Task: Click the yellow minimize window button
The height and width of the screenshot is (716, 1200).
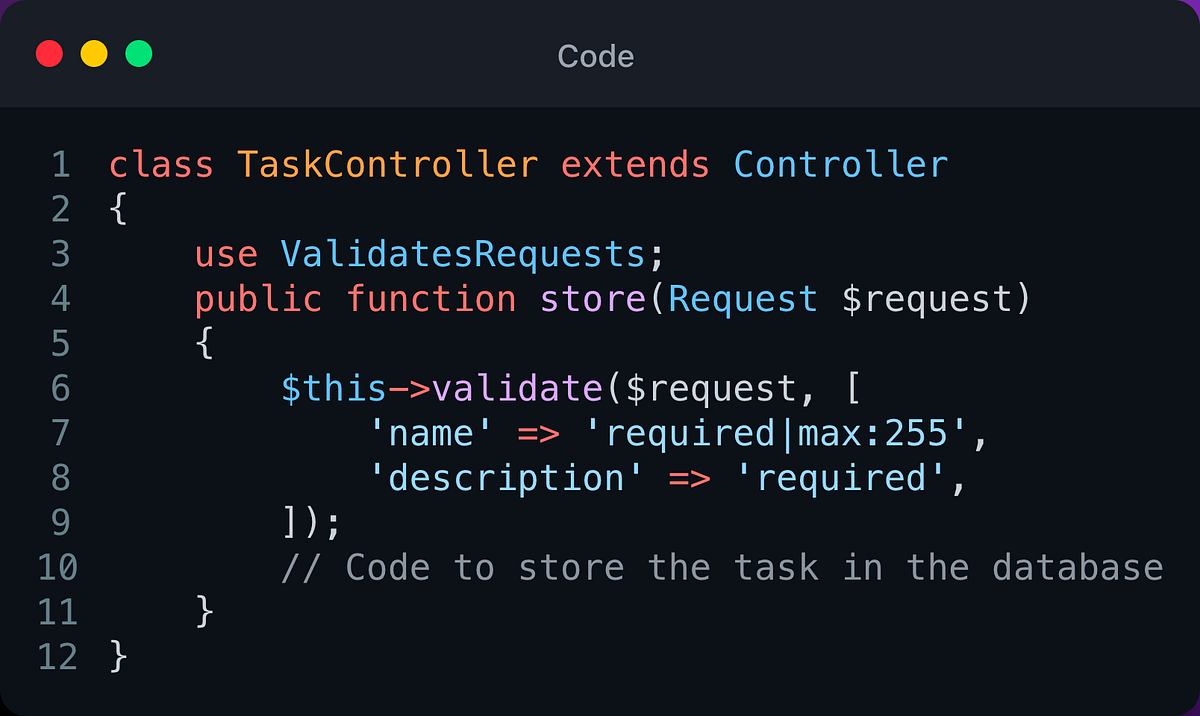Action: [94, 54]
